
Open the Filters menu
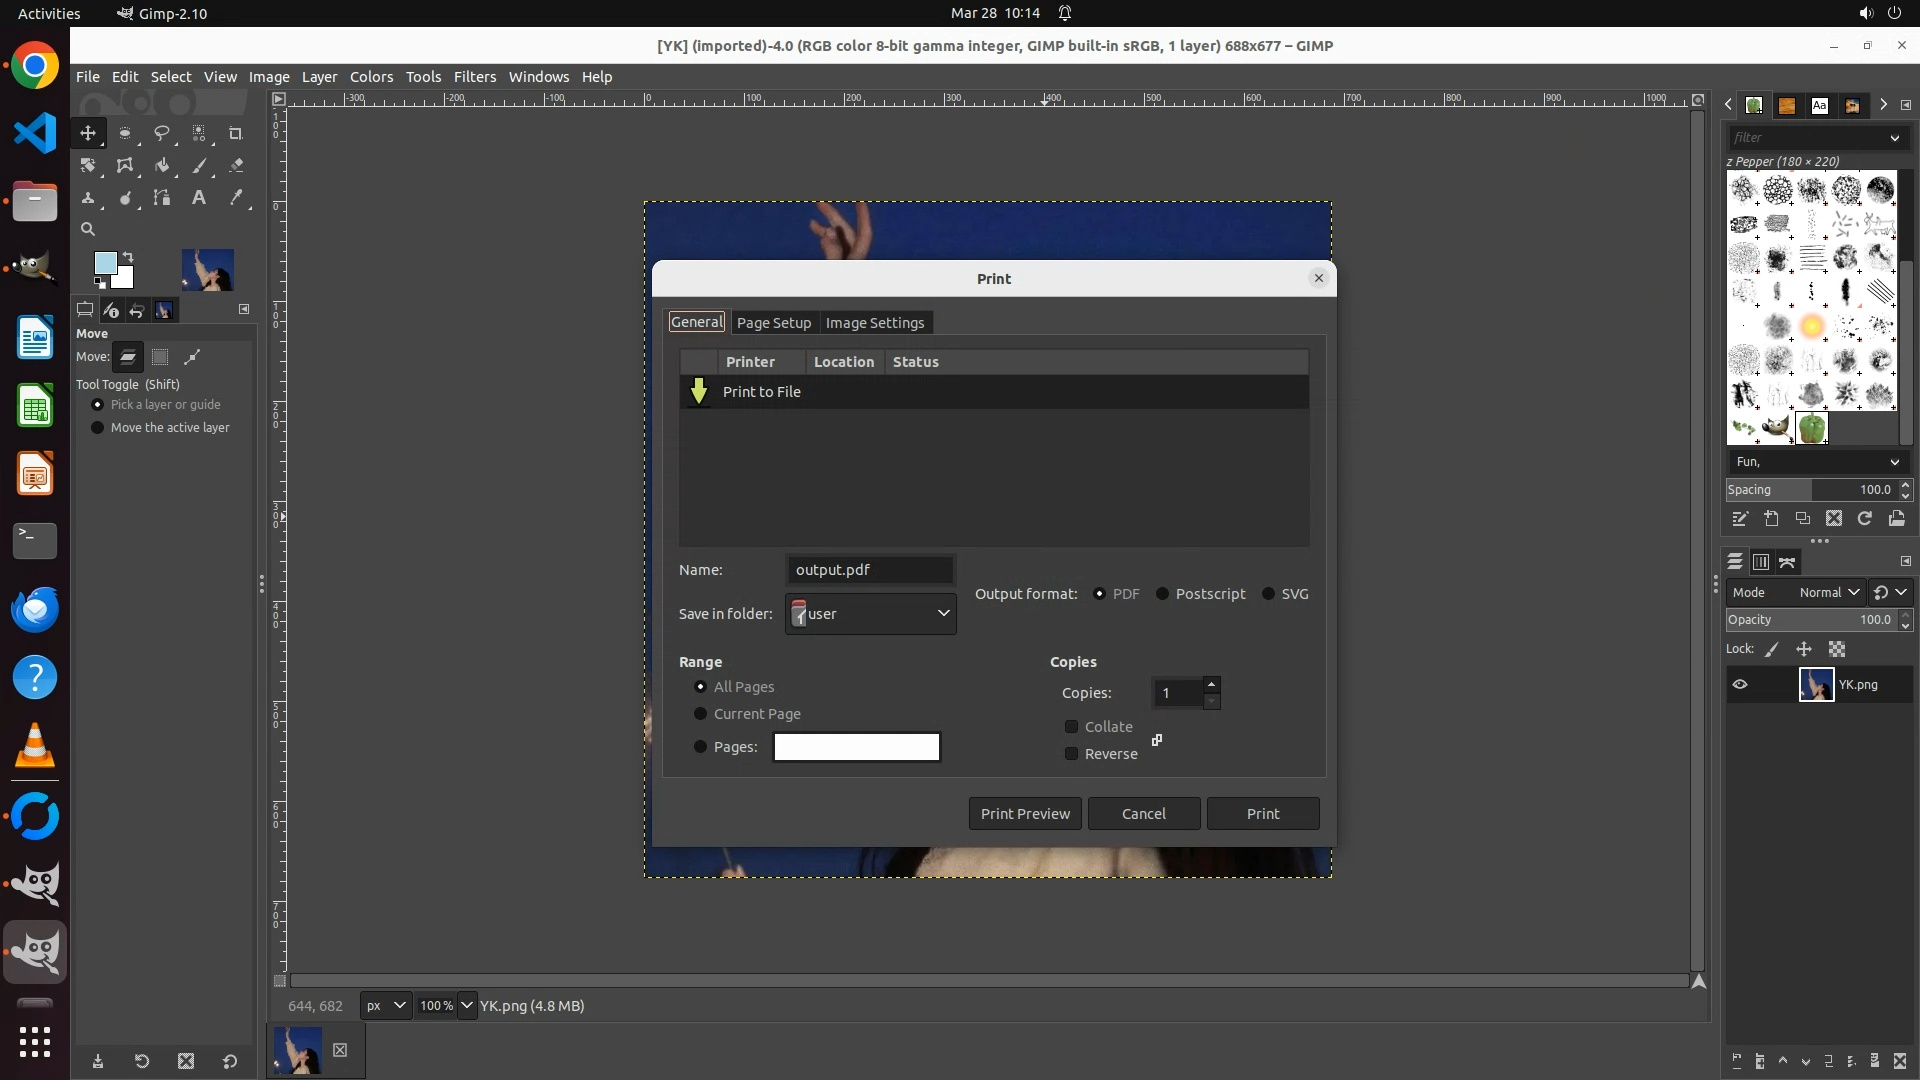(474, 77)
